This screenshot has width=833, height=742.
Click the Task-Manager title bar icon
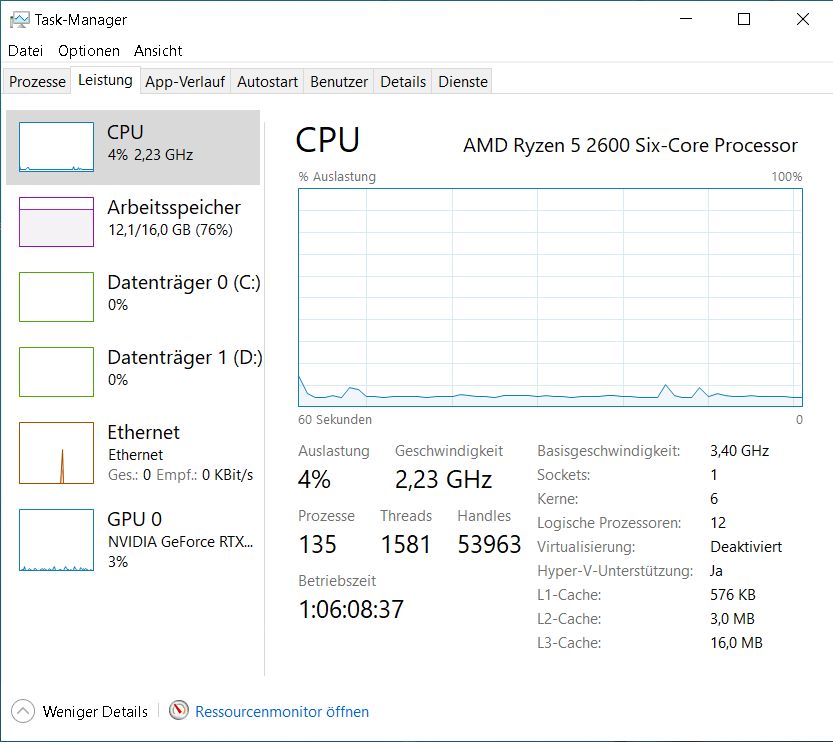tap(20, 20)
